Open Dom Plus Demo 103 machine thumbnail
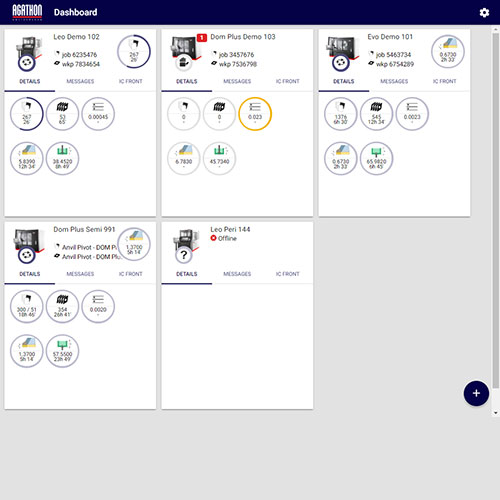 click(x=185, y=53)
